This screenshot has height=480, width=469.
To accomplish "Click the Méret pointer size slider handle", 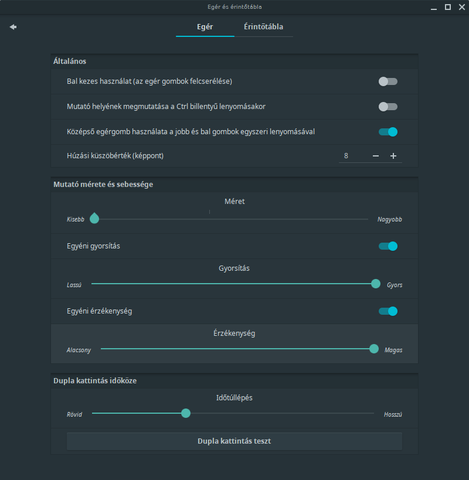I will 94,218.
